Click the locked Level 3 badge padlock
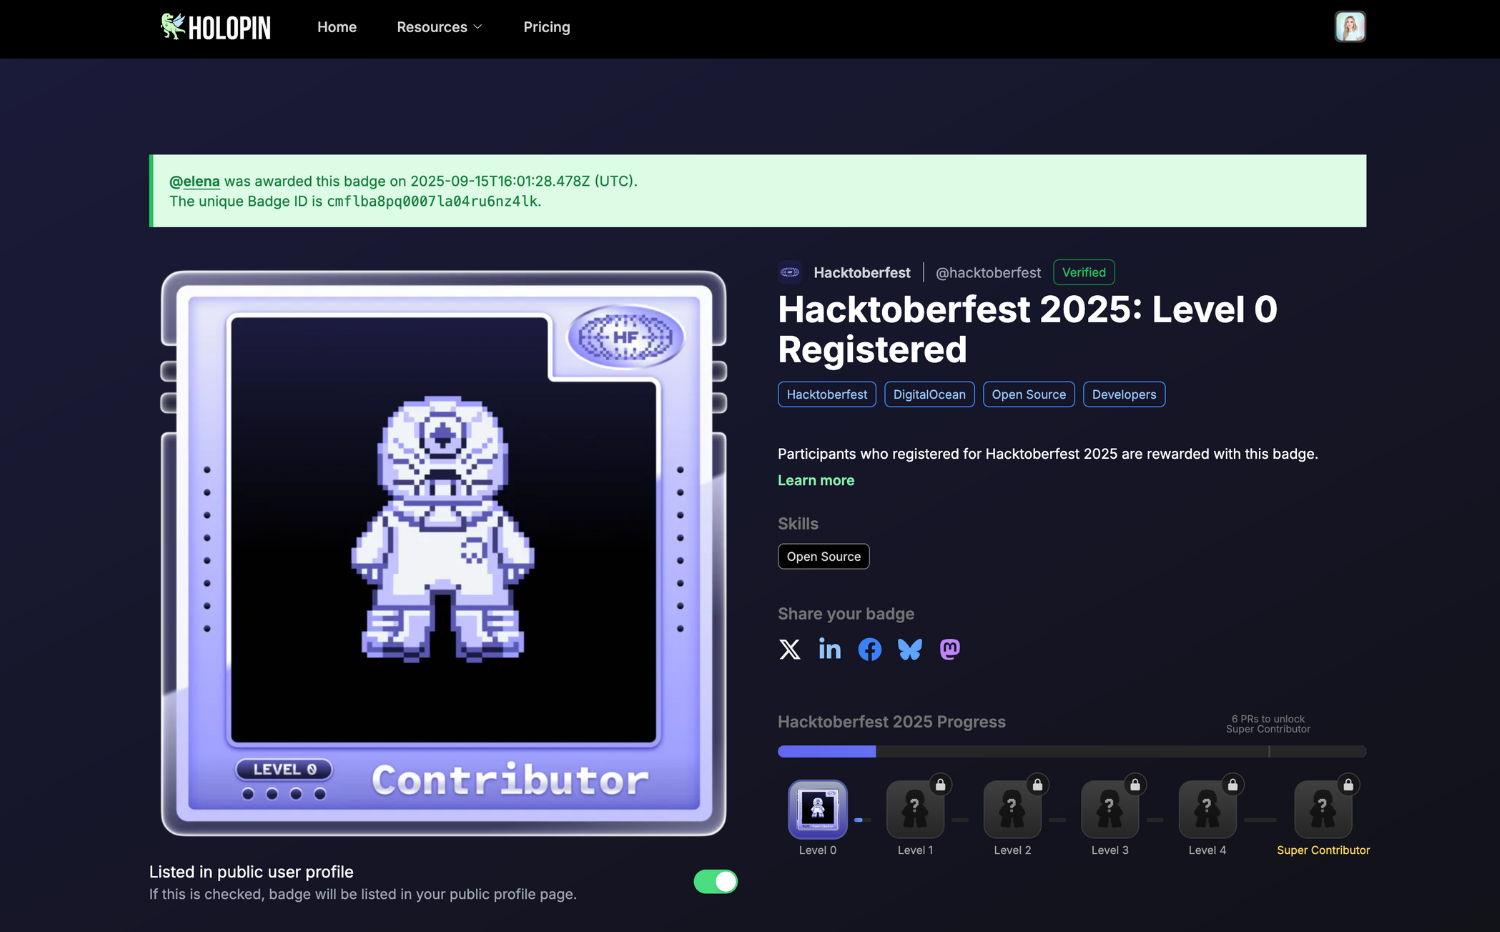 [1134, 785]
